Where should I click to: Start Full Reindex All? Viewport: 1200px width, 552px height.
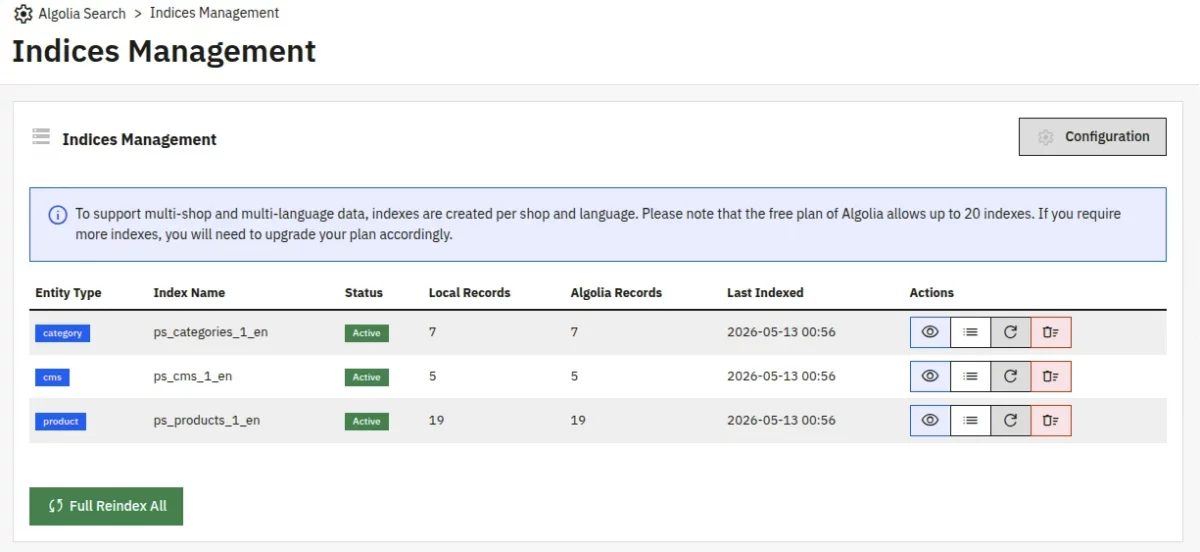click(106, 506)
